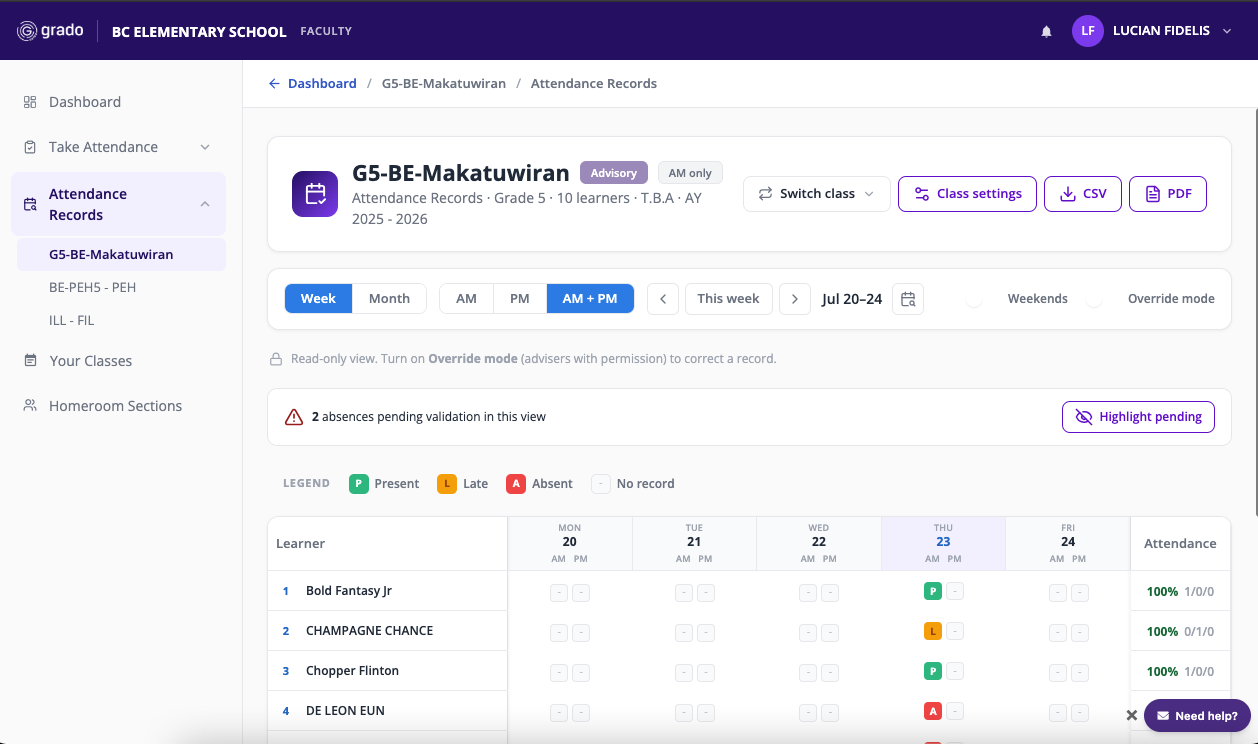Image resolution: width=1258 pixels, height=744 pixels.
Task: Dismiss the Need help widget
Action: (1132, 715)
